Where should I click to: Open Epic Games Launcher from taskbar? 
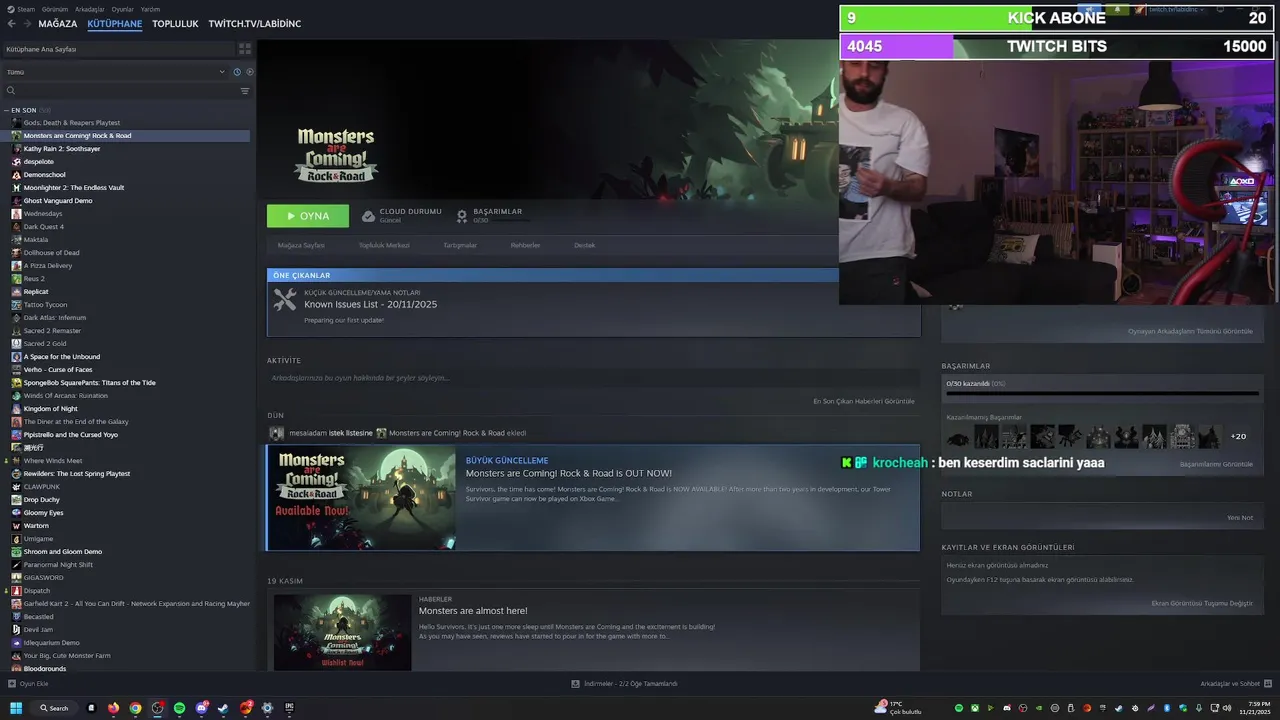[x=289, y=708]
